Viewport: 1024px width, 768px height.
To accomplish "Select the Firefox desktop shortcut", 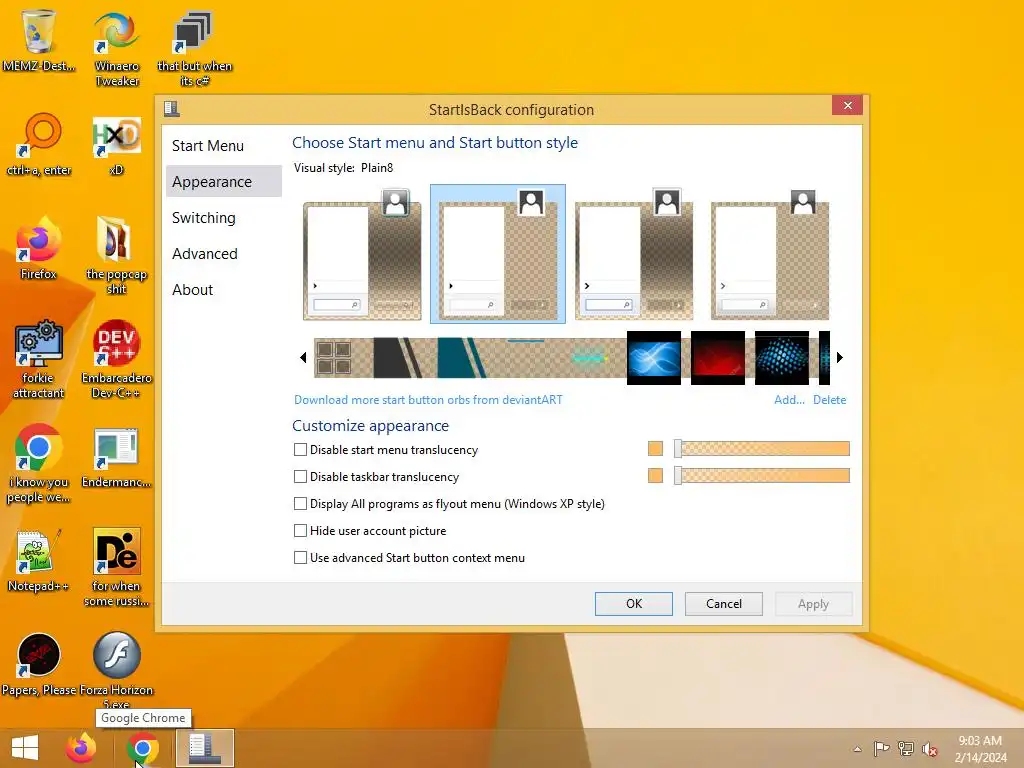I will point(39,248).
